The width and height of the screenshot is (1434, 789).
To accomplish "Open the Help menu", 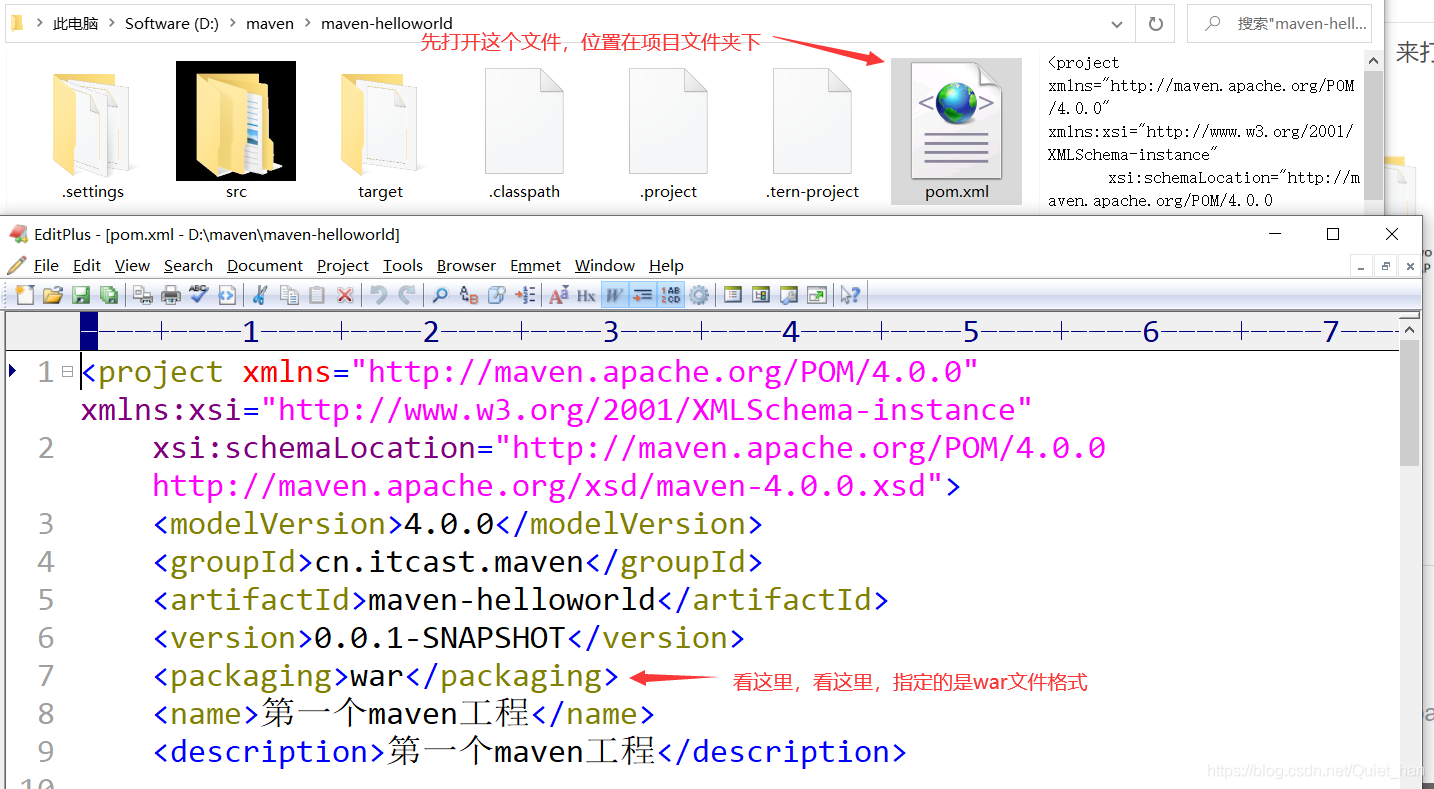I will click(666, 265).
